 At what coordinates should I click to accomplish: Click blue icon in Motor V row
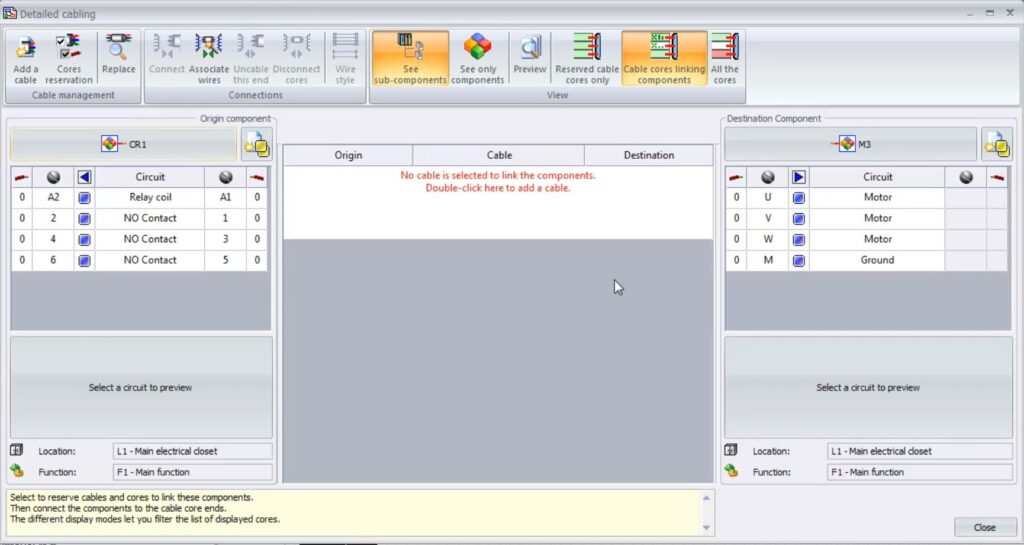(798, 219)
